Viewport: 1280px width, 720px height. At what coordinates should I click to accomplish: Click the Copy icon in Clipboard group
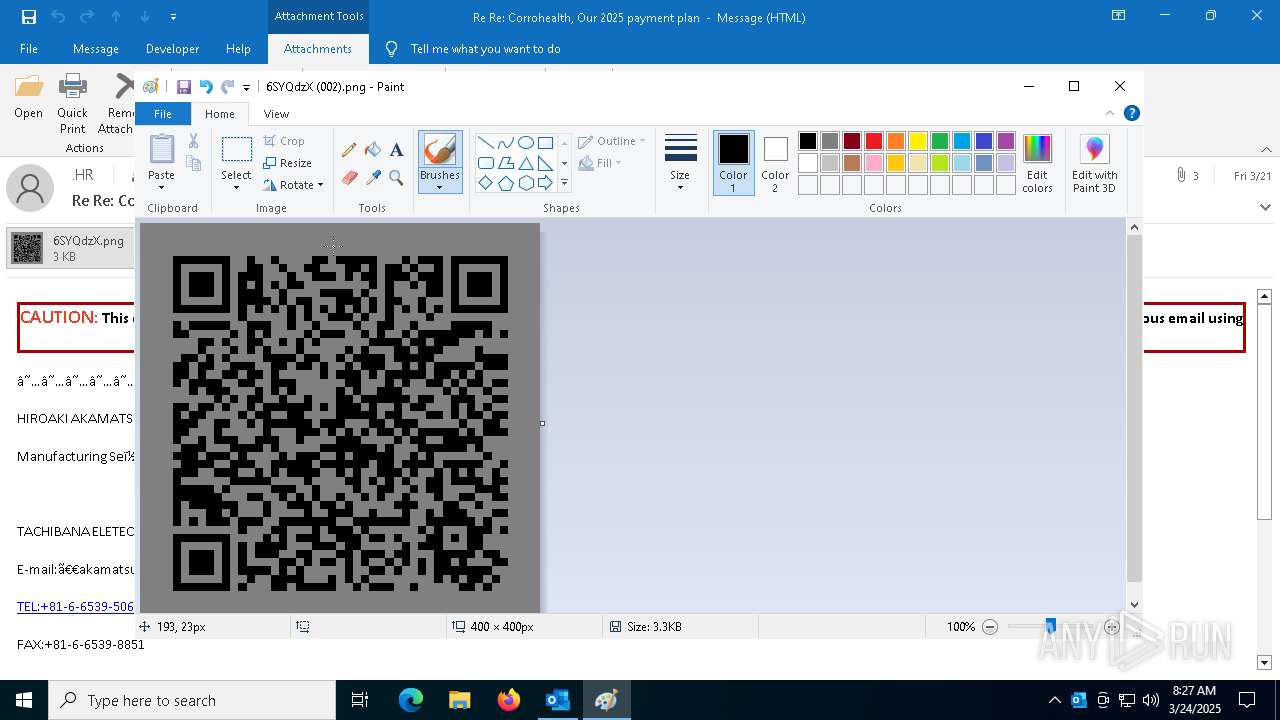coord(194,163)
